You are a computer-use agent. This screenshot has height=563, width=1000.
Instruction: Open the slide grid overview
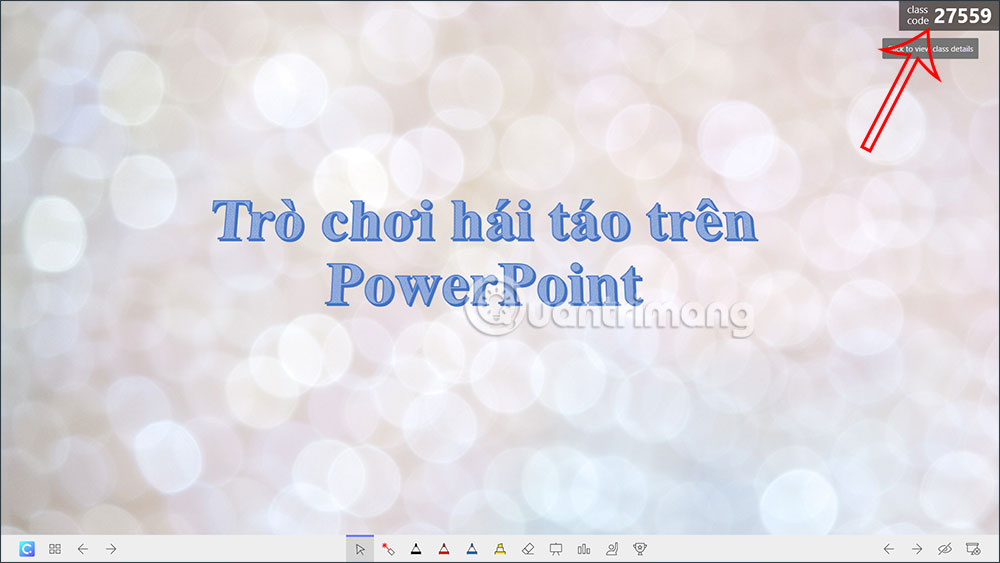[x=55, y=549]
